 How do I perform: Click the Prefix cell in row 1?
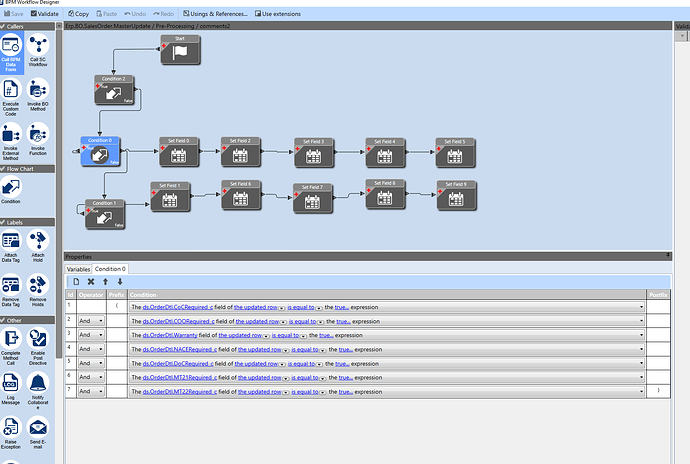(x=117, y=307)
